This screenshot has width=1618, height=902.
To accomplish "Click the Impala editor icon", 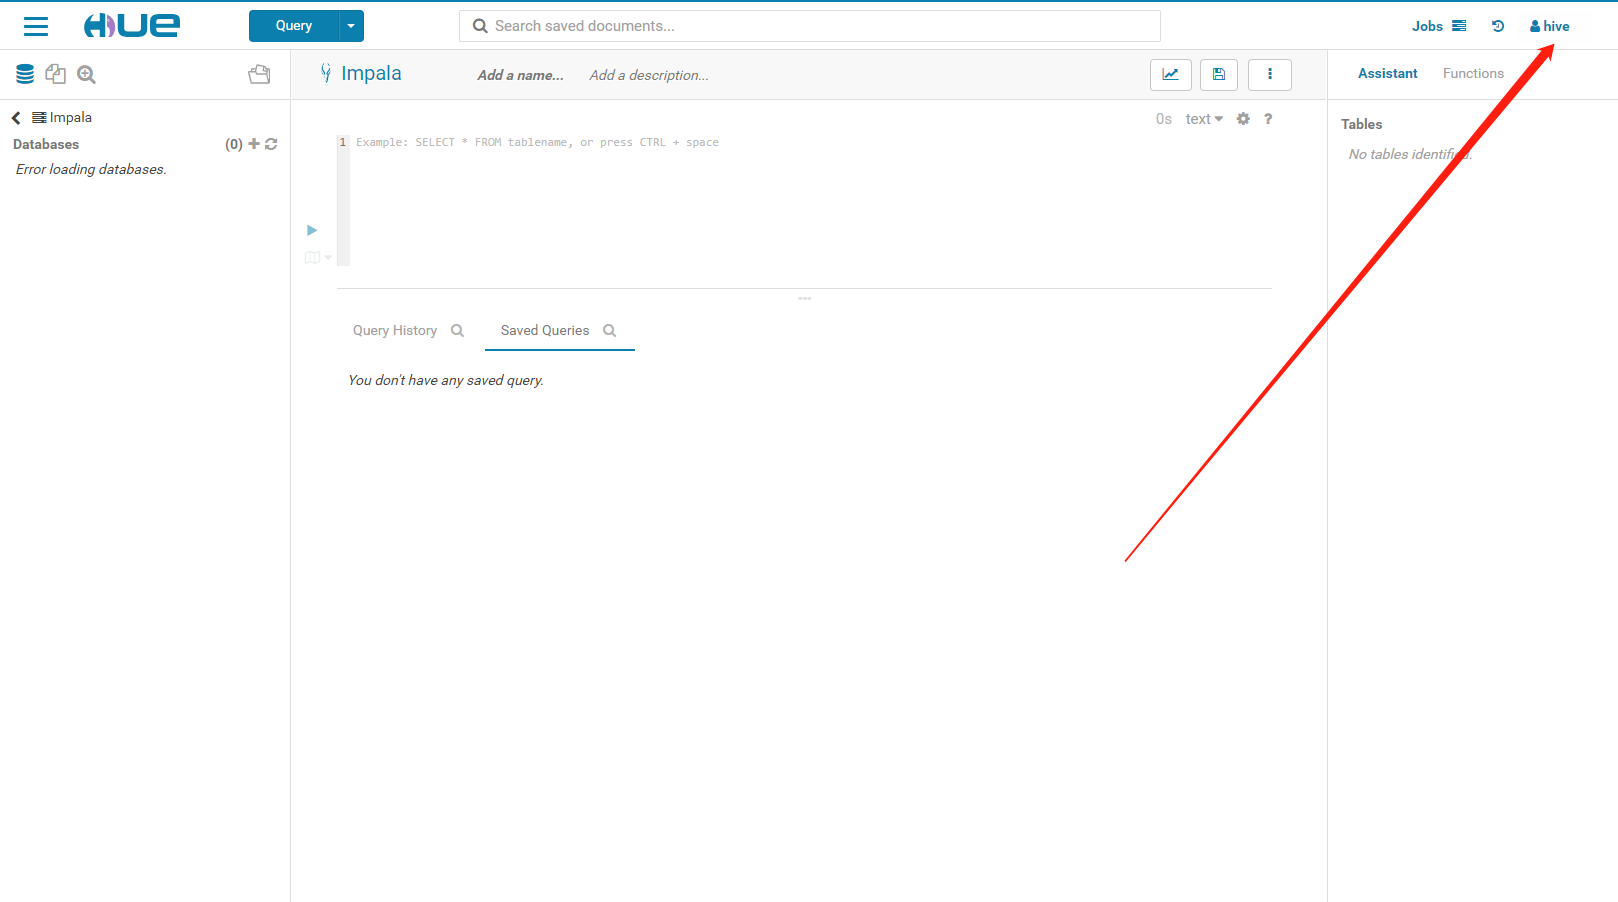I will click(326, 73).
